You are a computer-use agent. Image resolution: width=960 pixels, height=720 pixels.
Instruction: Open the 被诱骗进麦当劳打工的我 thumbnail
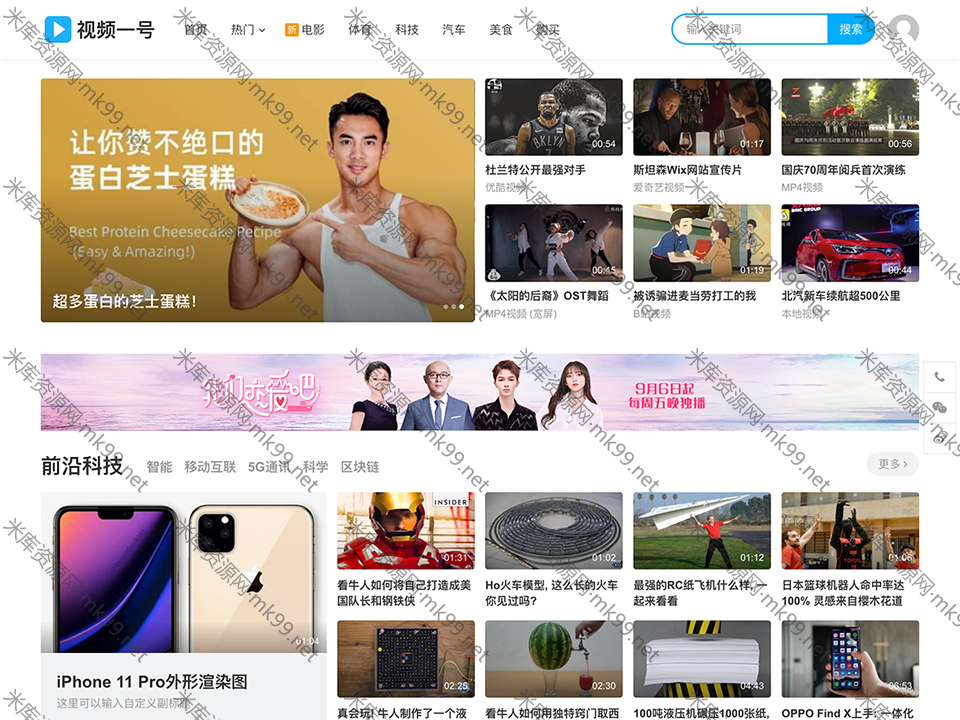702,243
